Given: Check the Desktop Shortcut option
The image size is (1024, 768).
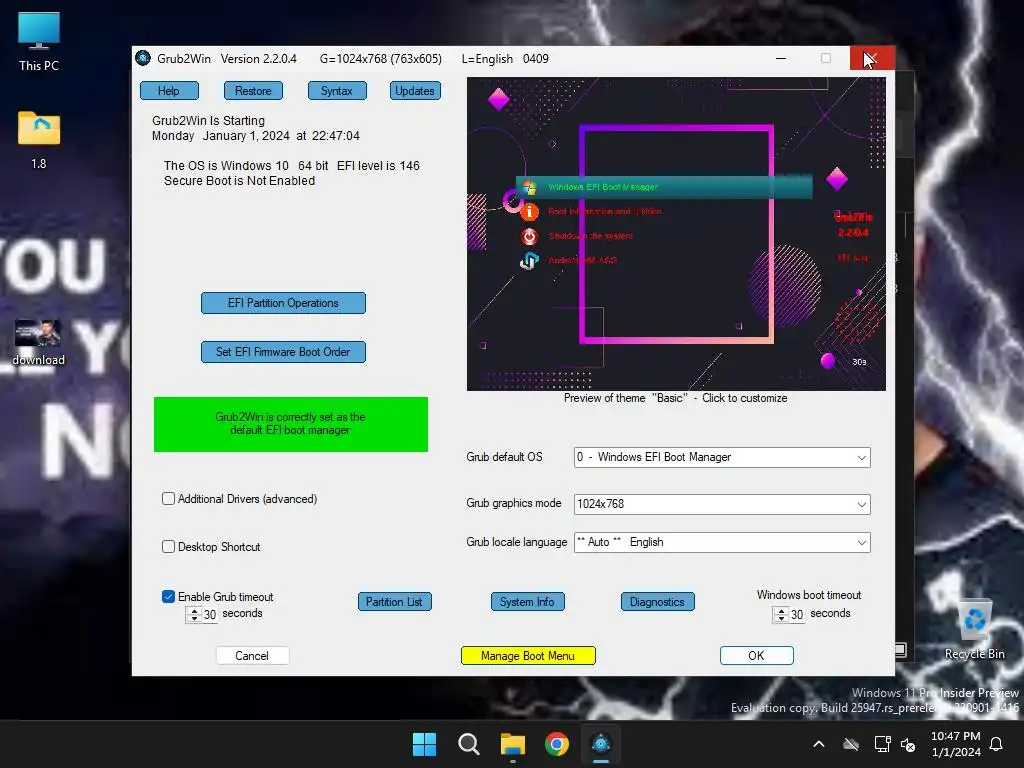Looking at the screenshot, I should pyautogui.click(x=168, y=547).
